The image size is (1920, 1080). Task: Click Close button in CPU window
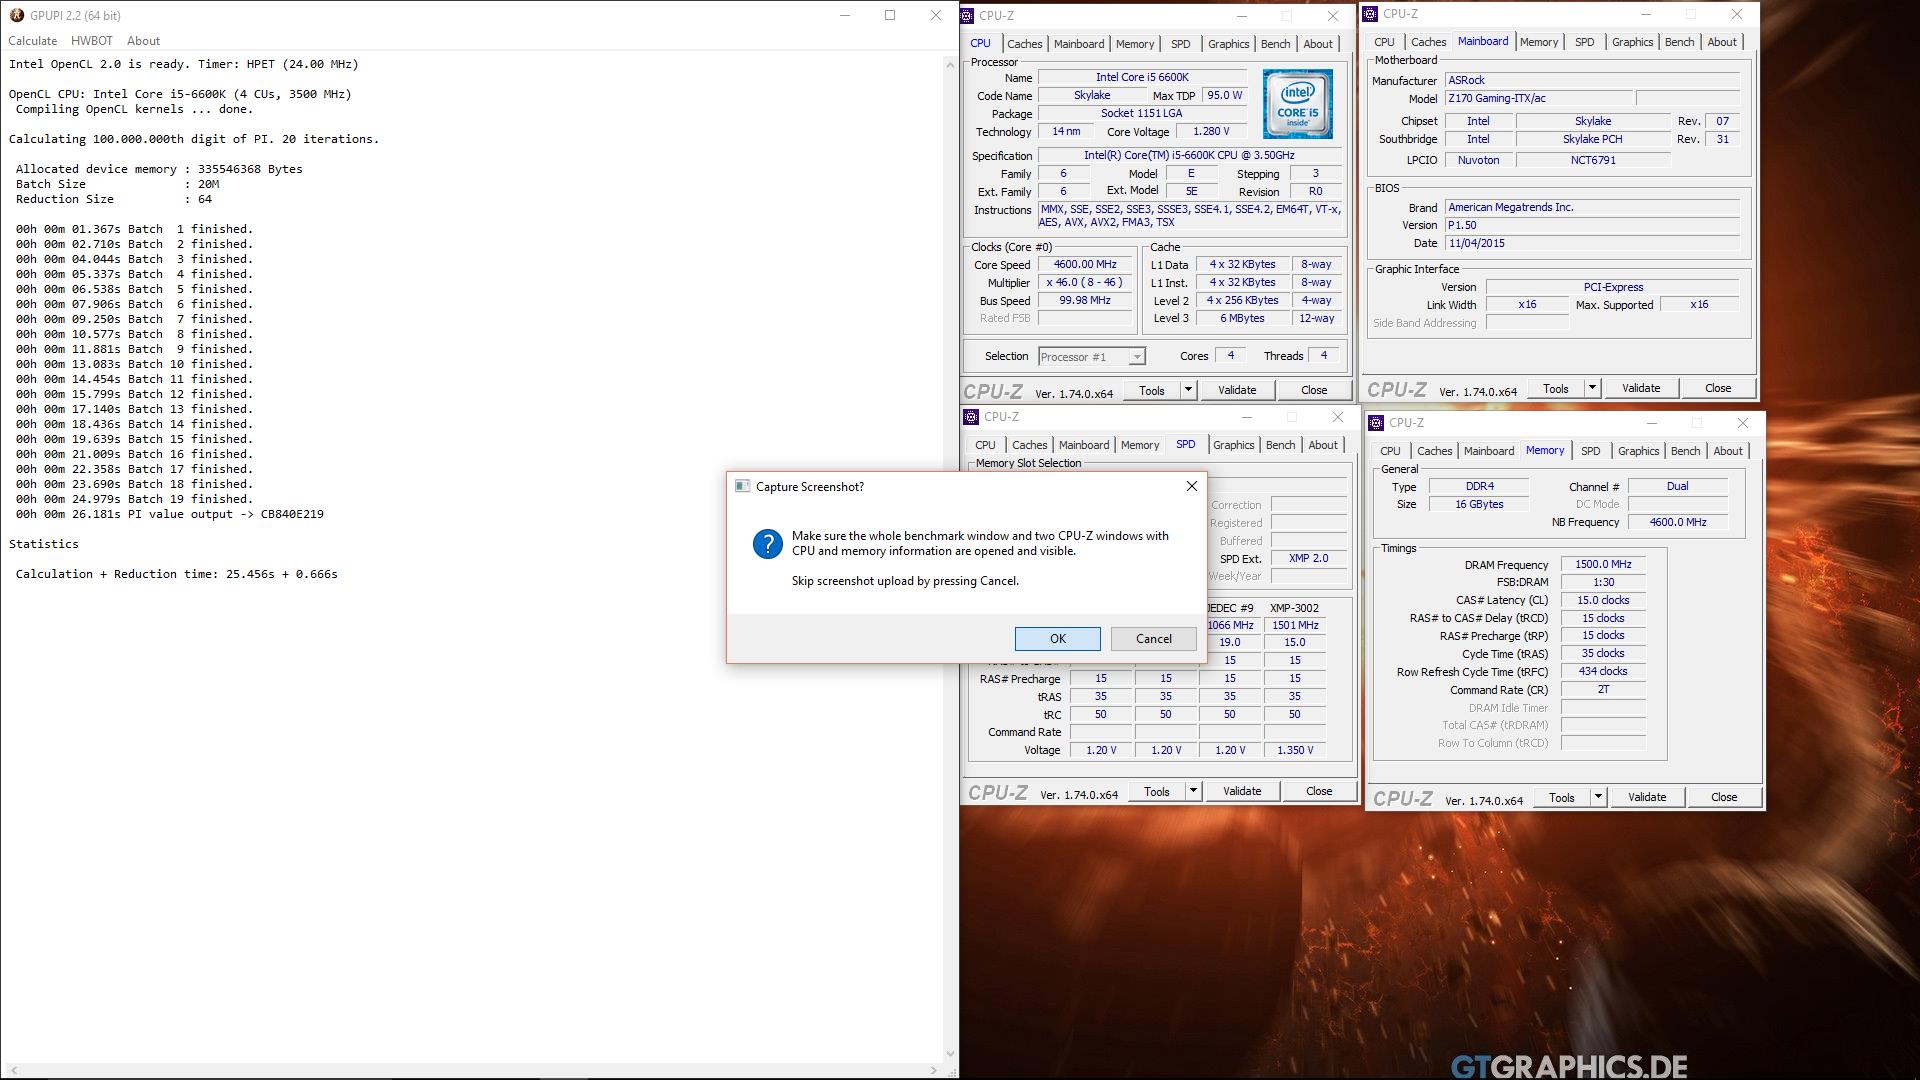pos(1314,390)
